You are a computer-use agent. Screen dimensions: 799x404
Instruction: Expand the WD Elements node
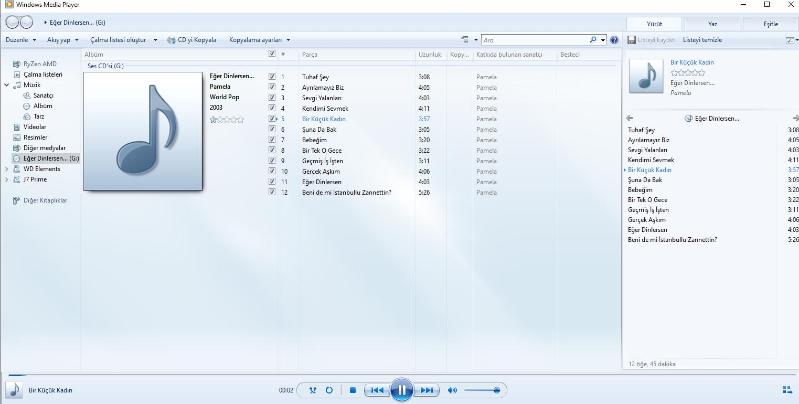tap(7, 169)
